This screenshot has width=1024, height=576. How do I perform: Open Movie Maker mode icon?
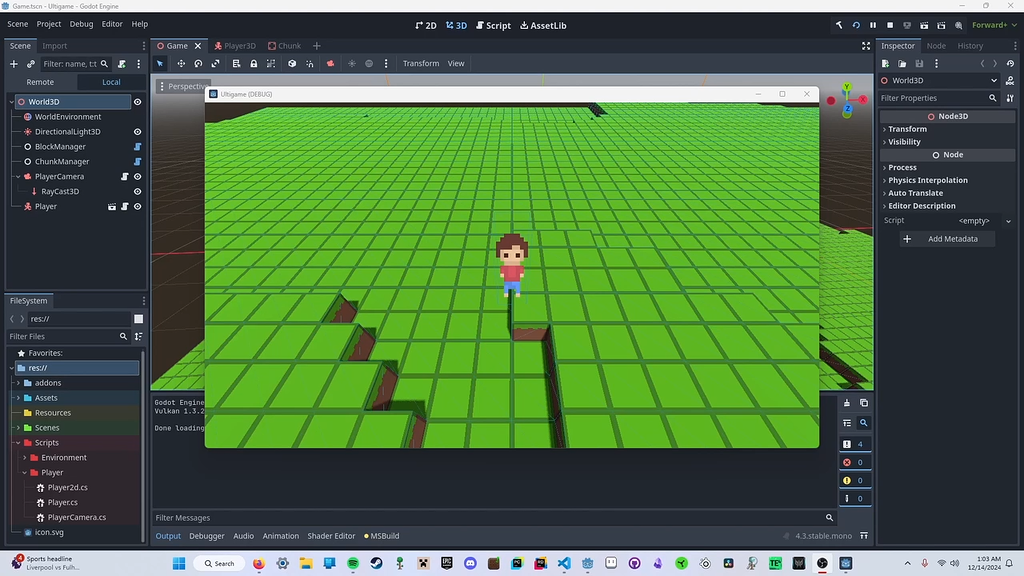pos(958,25)
